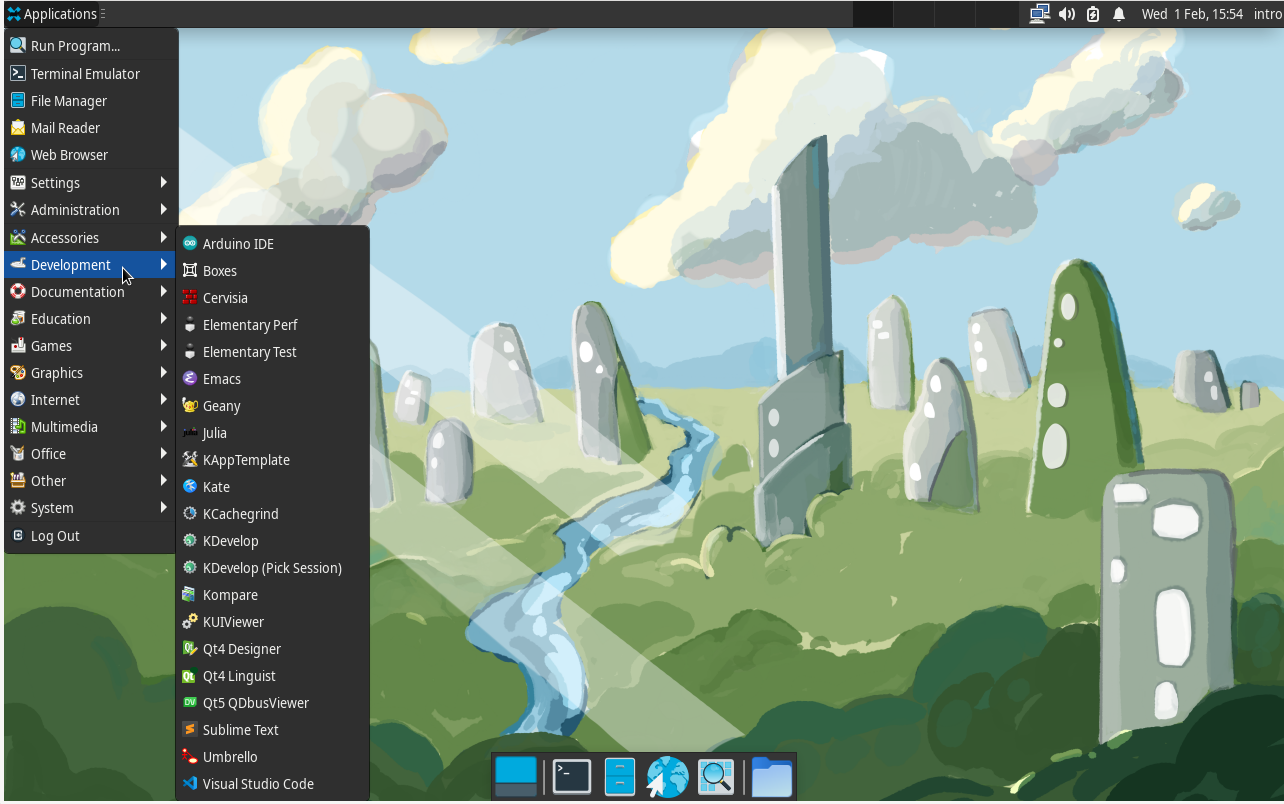Expand the Administration submenu arrow
This screenshot has width=1284, height=804.
point(163,209)
